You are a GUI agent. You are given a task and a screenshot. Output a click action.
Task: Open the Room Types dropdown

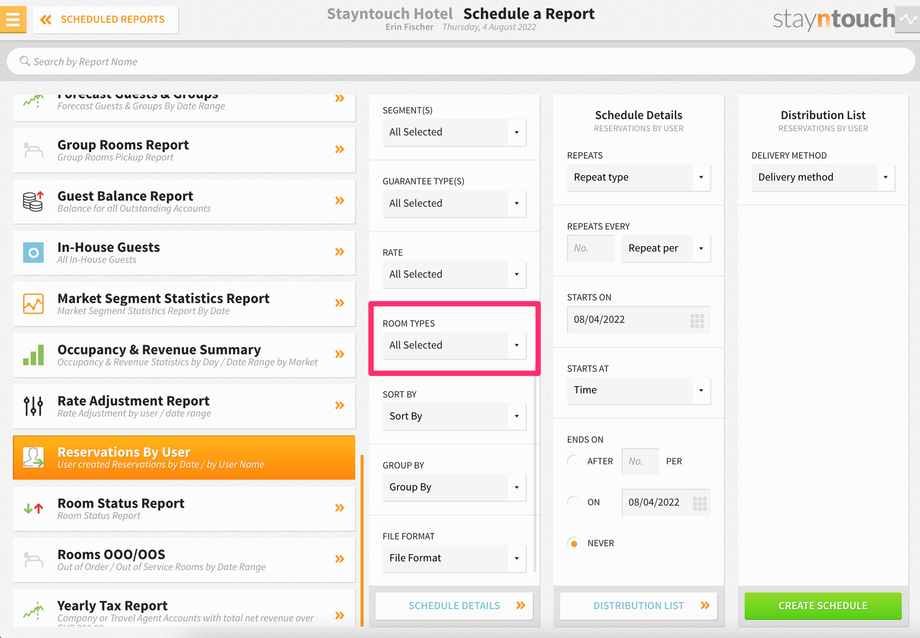pyautogui.click(x=454, y=345)
